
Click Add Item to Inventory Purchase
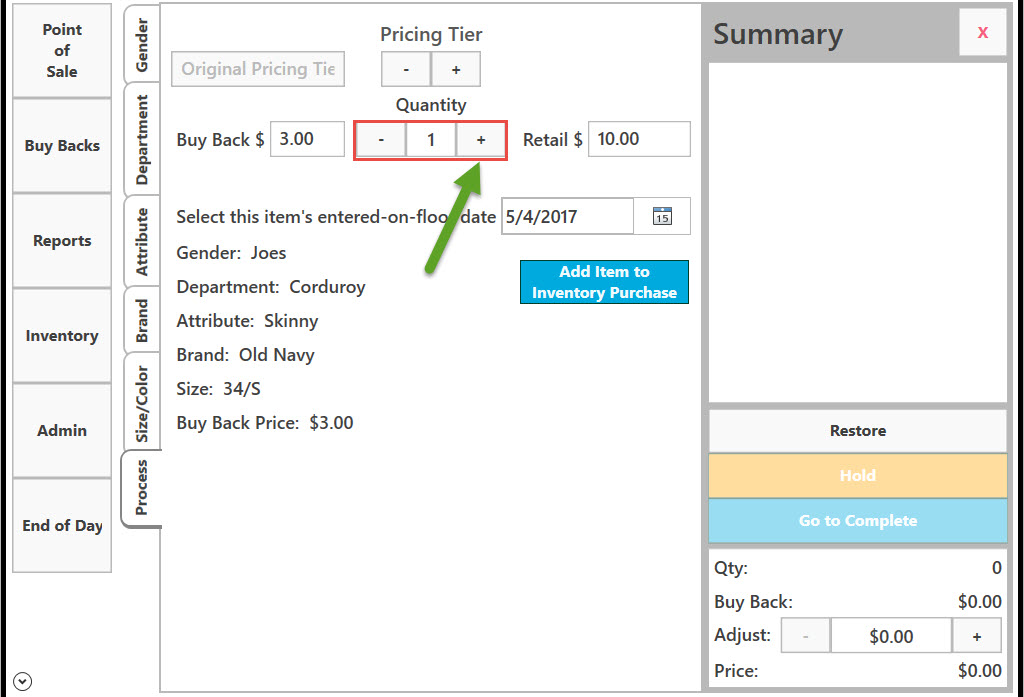(x=604, y=282)
